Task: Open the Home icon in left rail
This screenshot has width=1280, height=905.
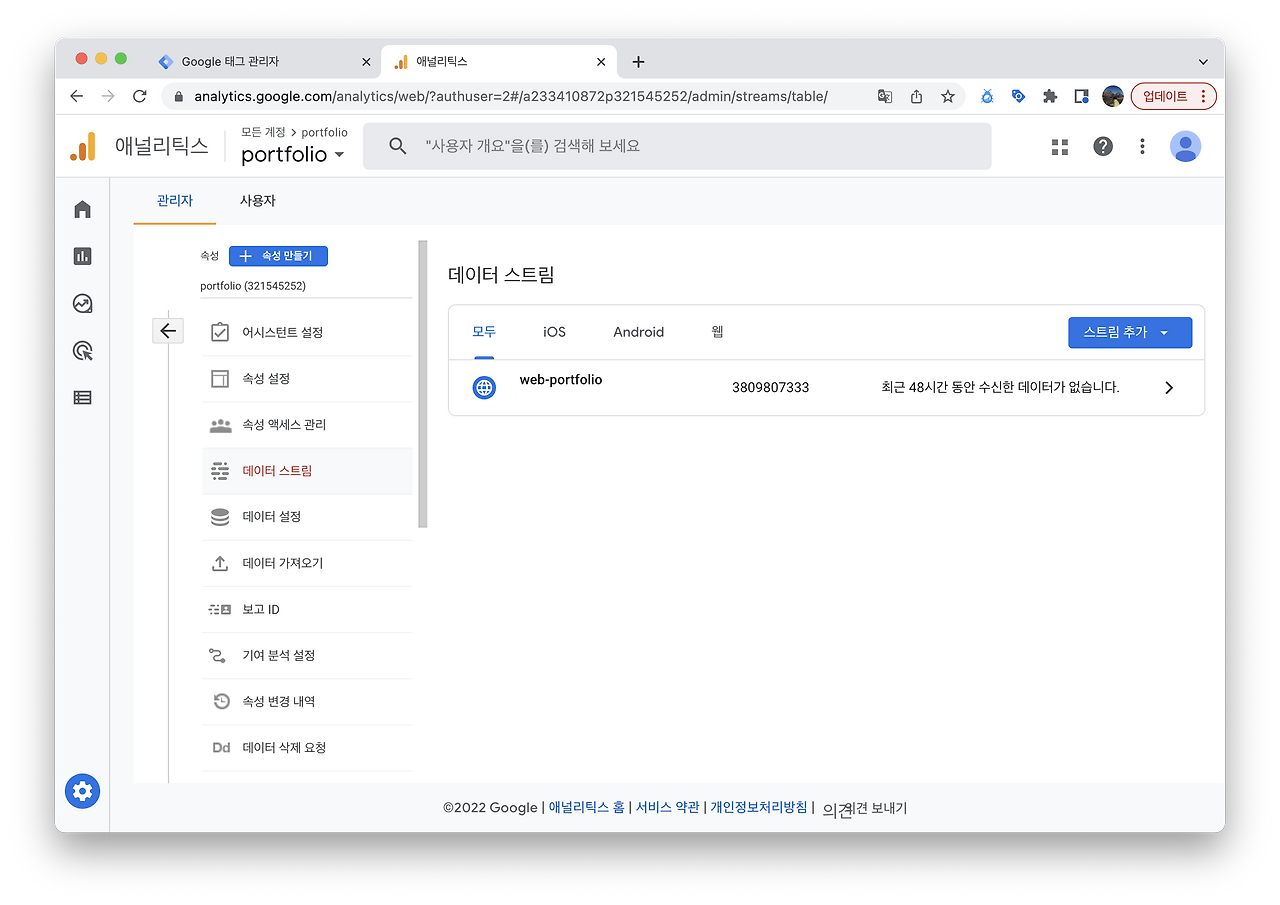Action: tap(83, 209)
